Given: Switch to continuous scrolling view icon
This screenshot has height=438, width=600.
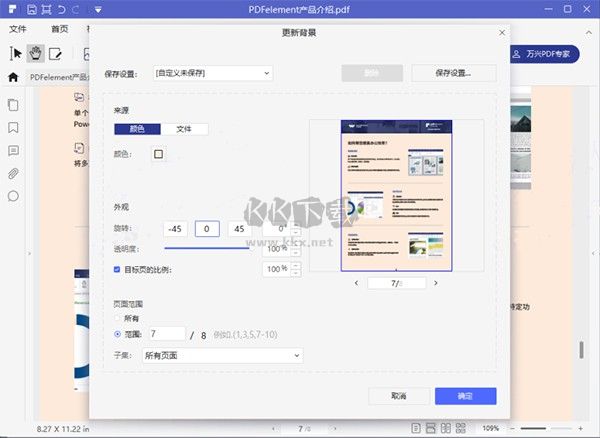Looking at the screenshot, I should (430, 428).
